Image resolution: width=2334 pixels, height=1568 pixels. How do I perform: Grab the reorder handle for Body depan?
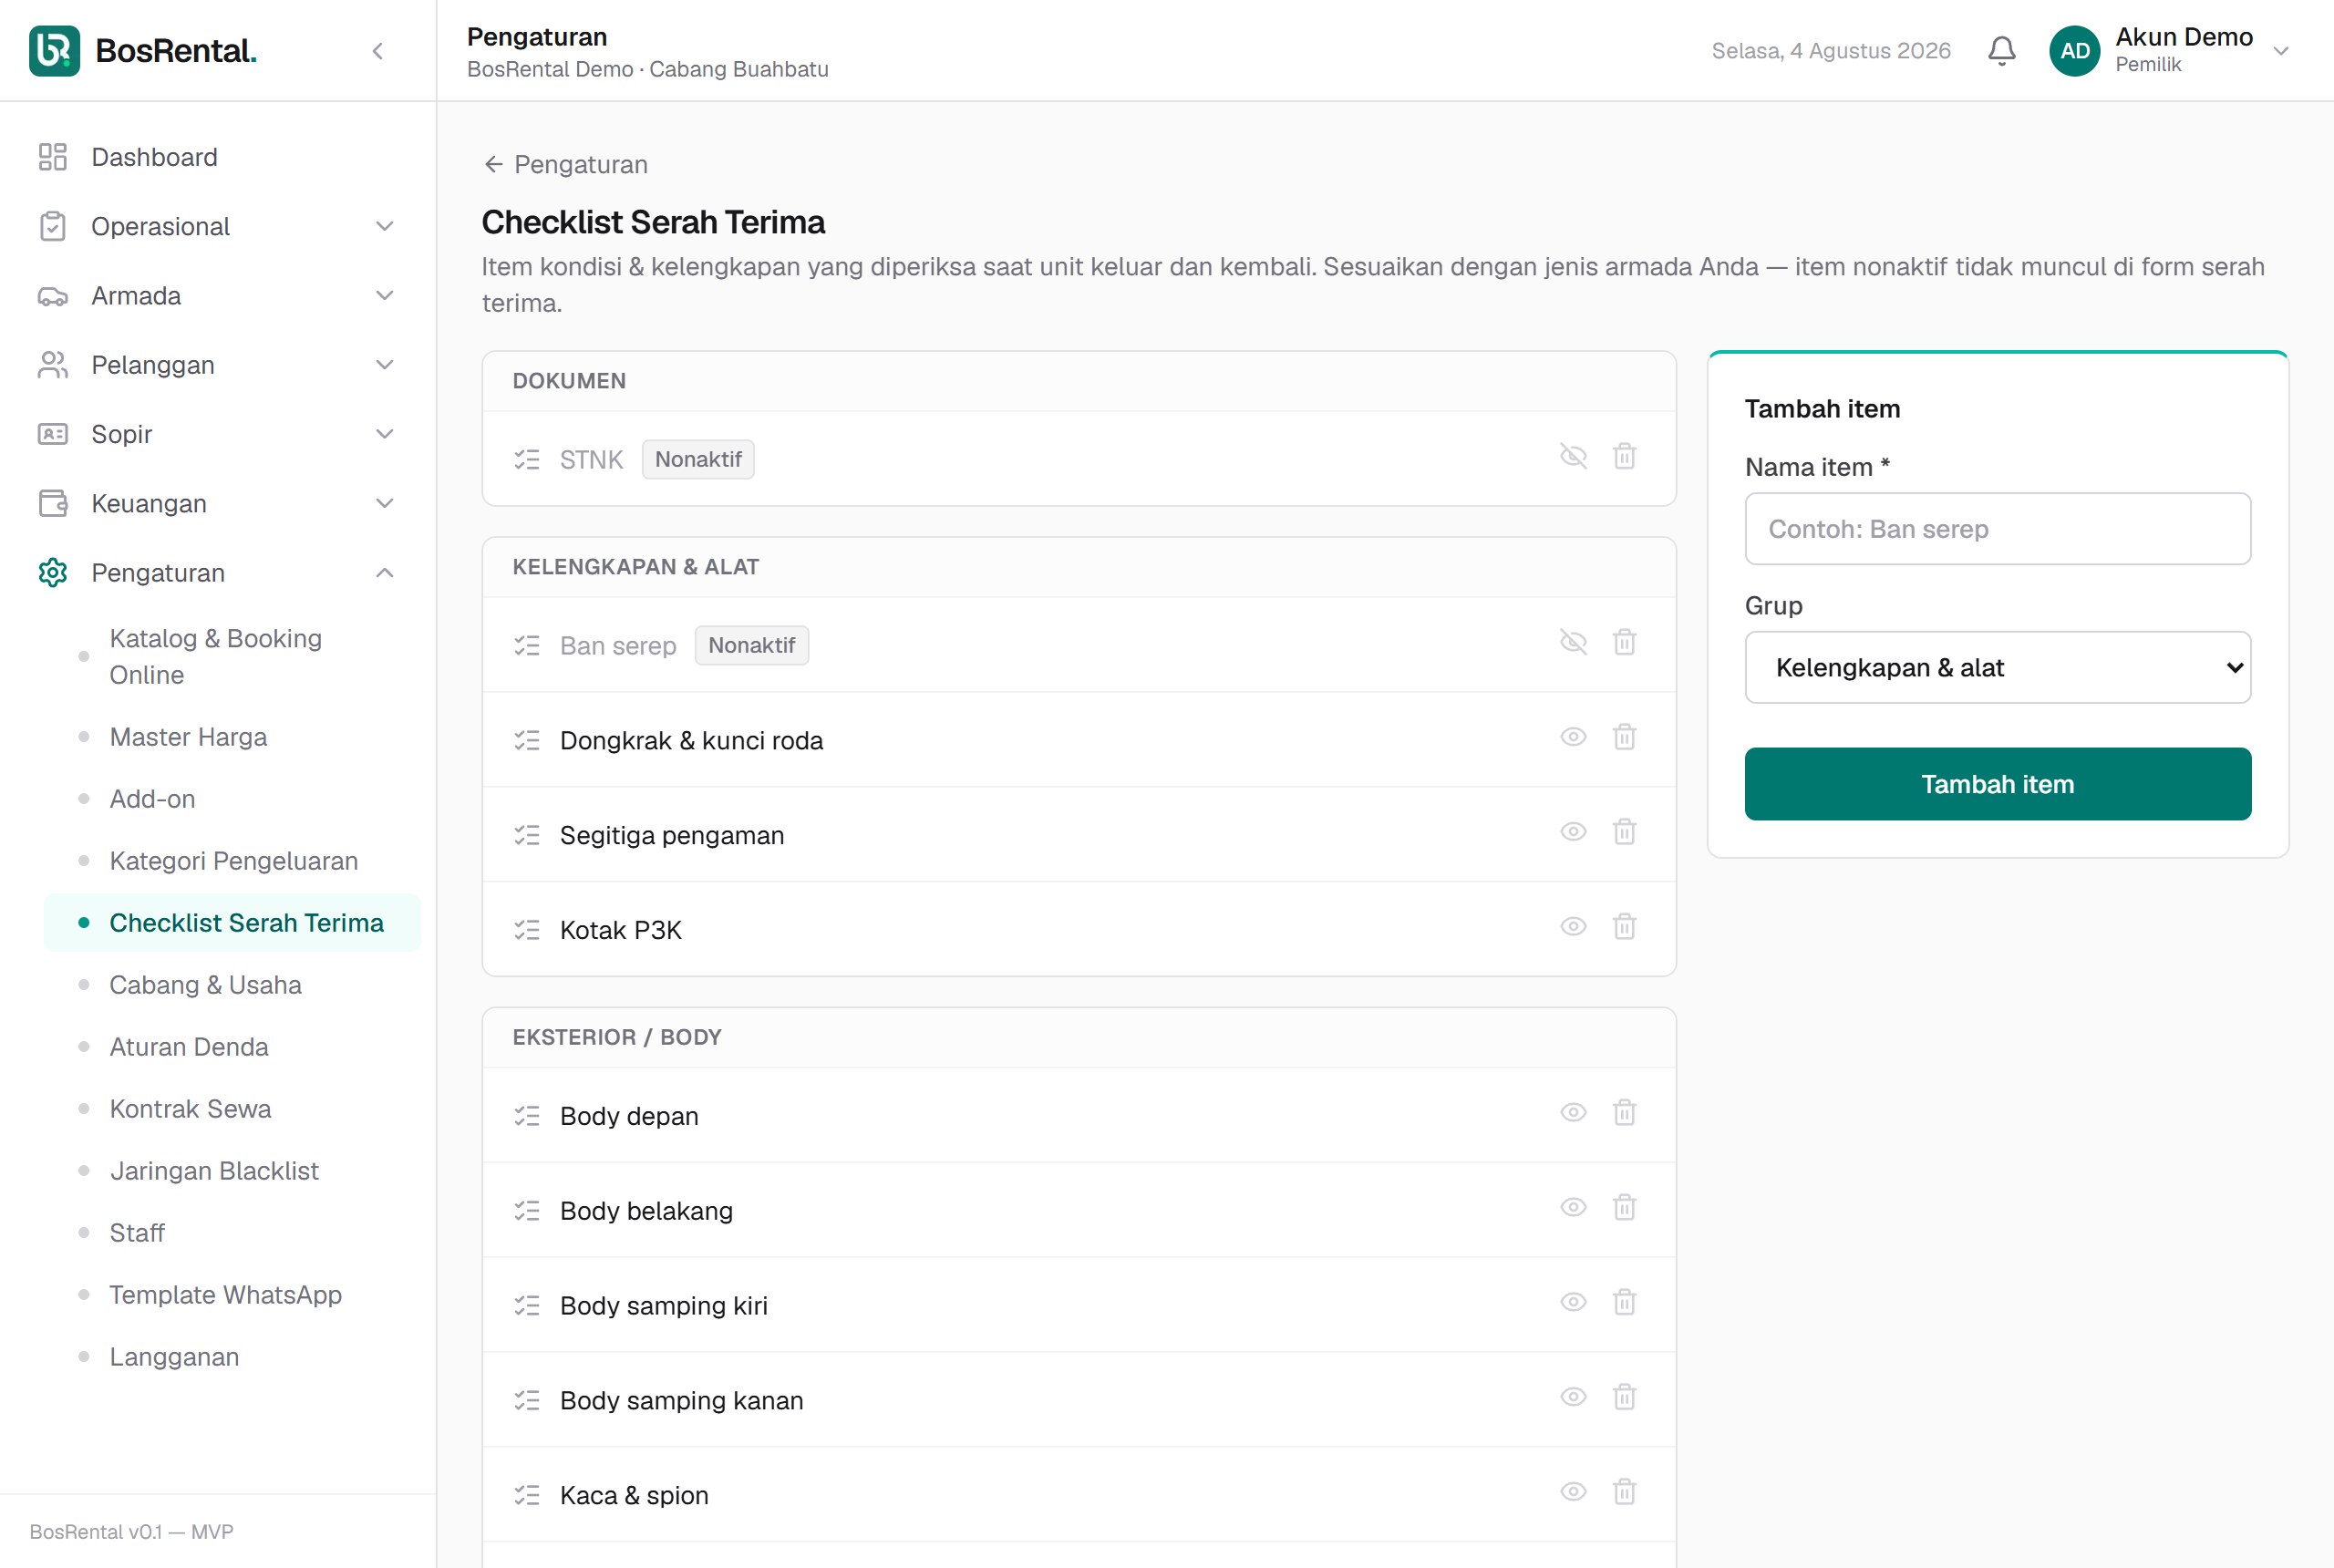pos(527,1116)
